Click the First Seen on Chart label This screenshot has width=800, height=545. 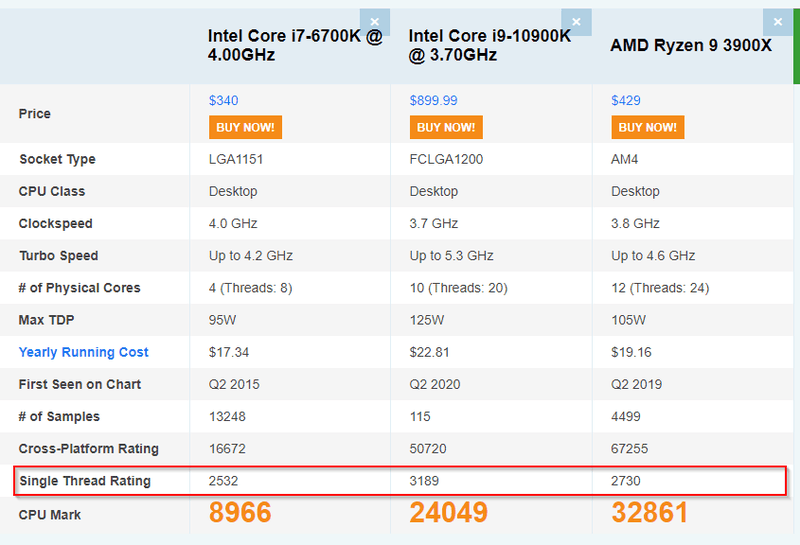[x=80, y=384]
